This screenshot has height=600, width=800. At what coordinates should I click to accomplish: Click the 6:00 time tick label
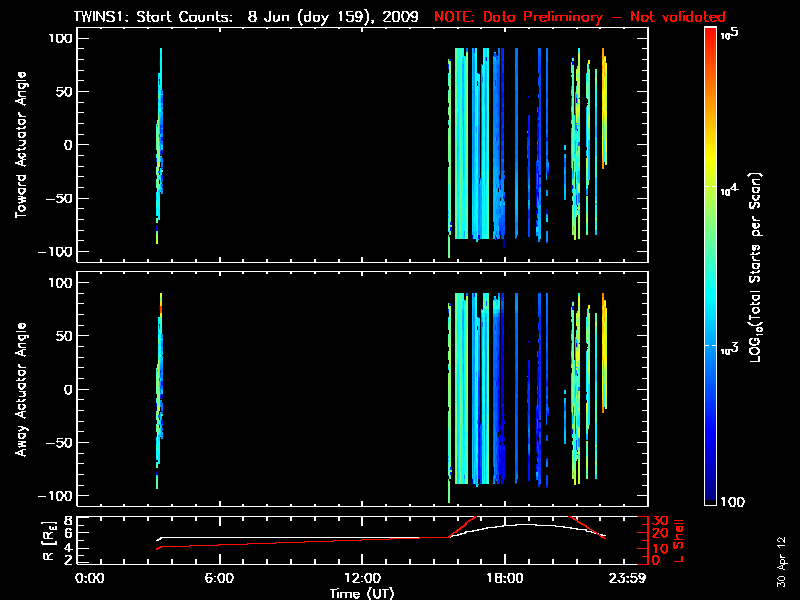219,578
